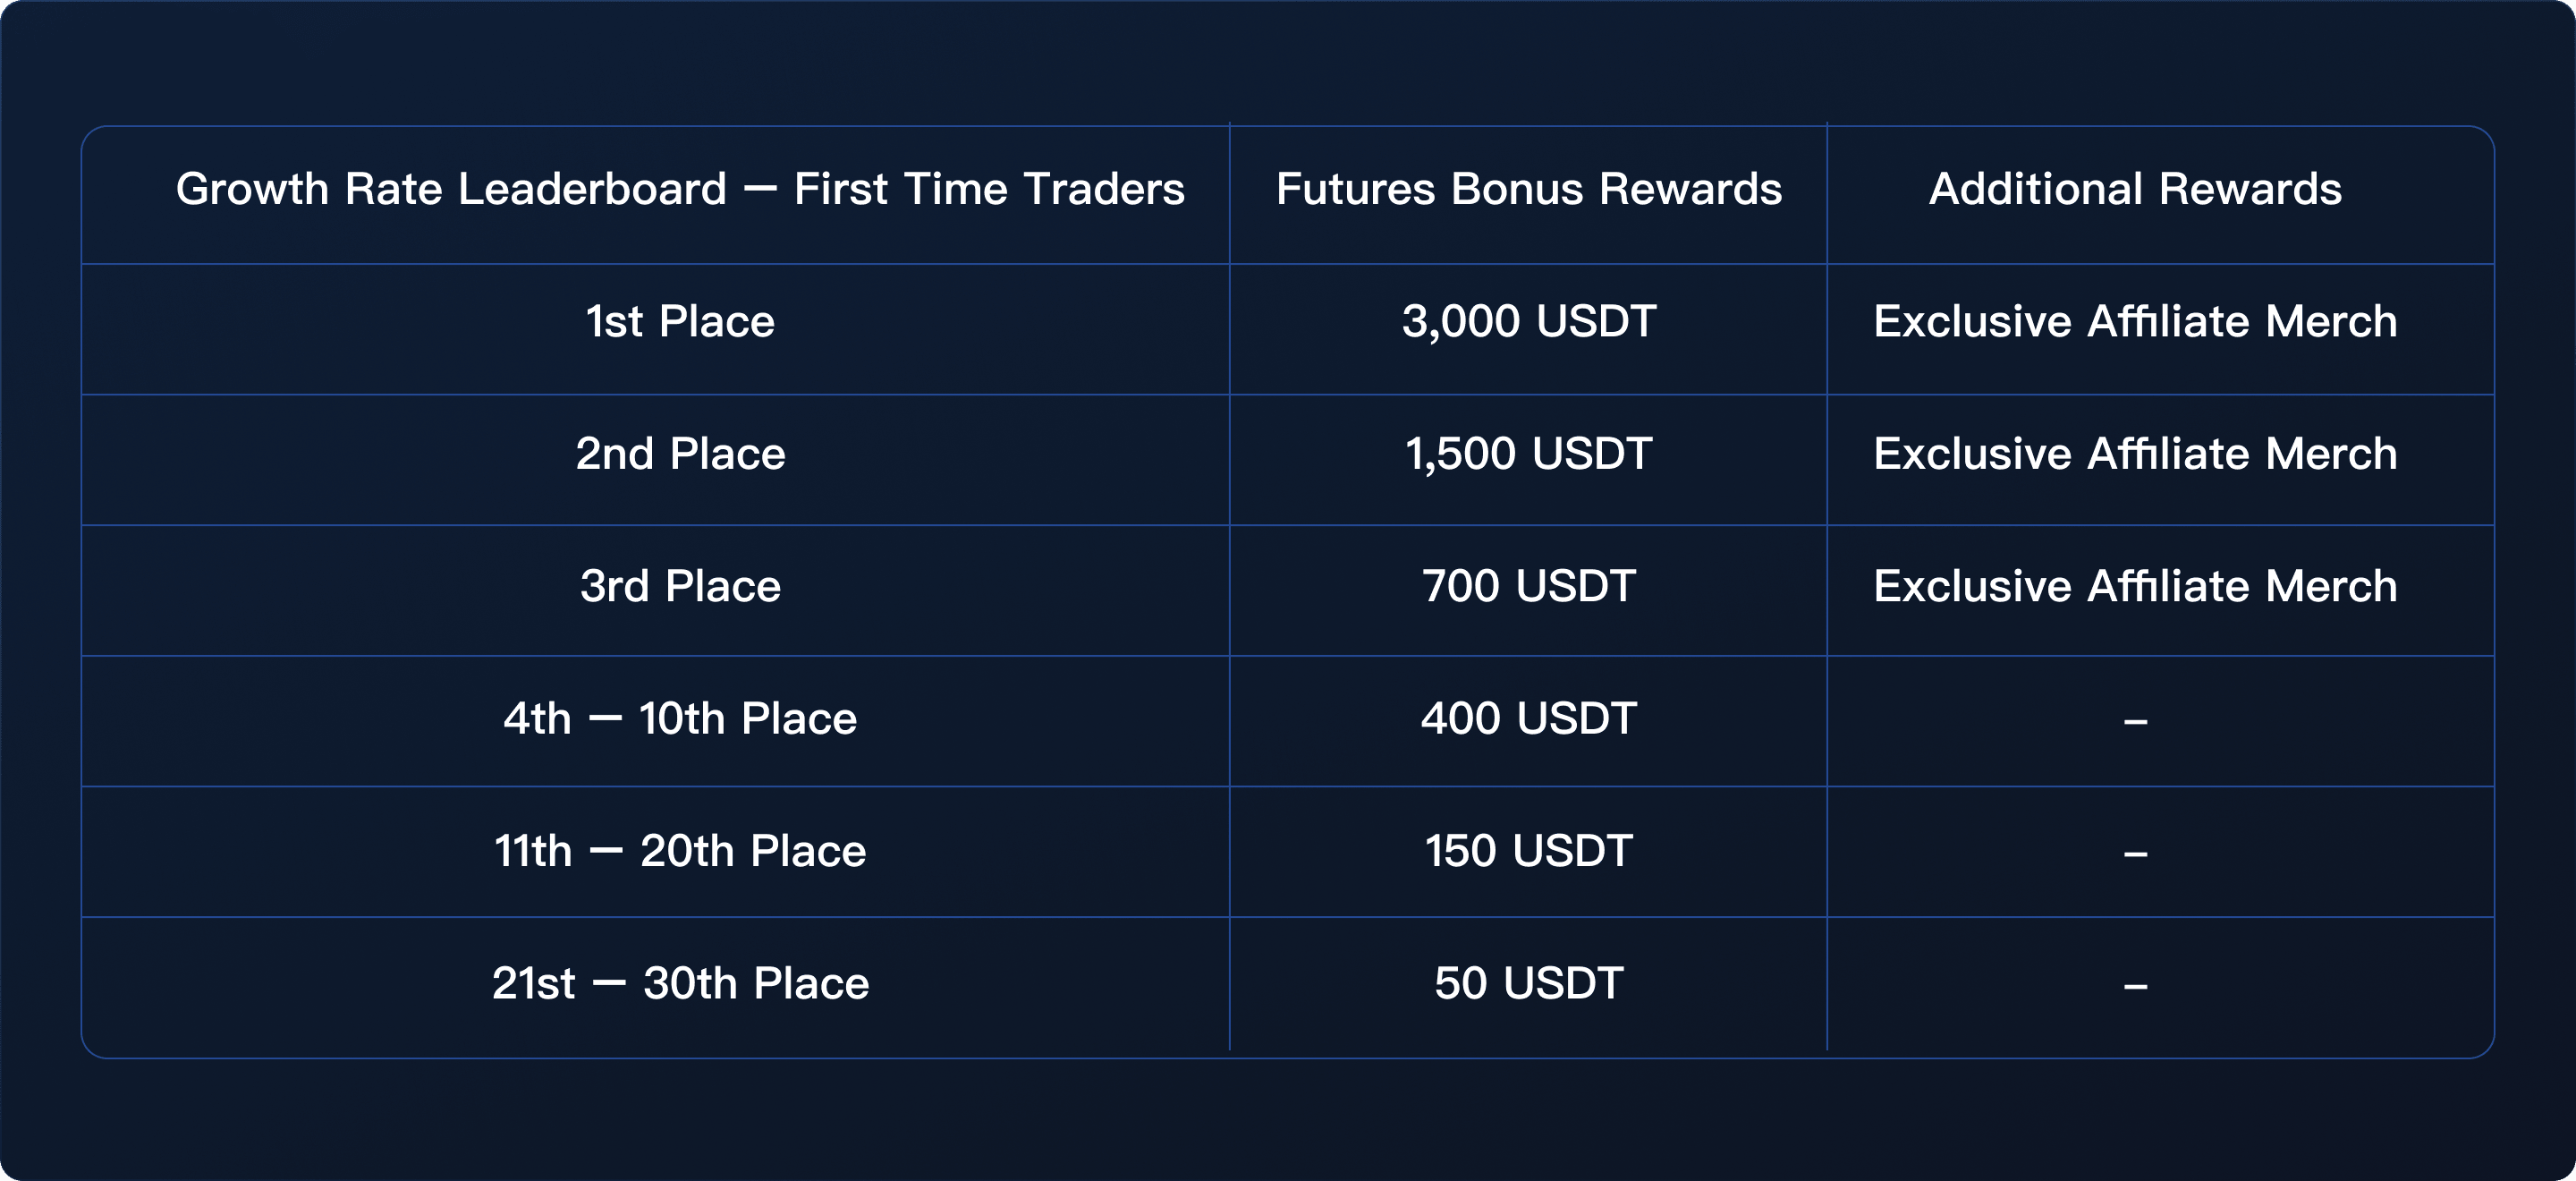Click the Growth Rate Leaderboard column header
This screenshot has width=2576, height=1181.
coord(680,189)
